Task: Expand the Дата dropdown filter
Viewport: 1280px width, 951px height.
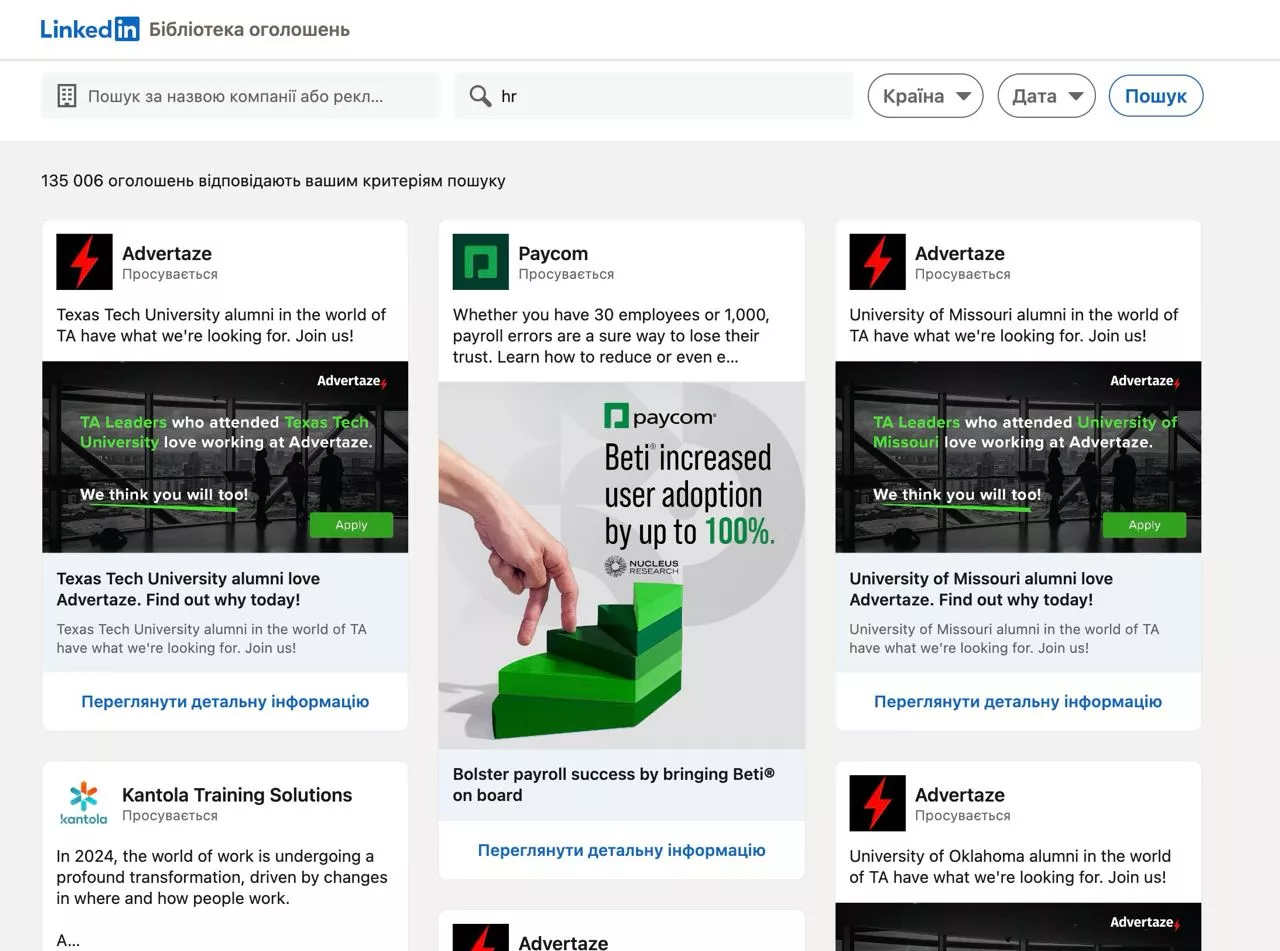Action: 1046,96
